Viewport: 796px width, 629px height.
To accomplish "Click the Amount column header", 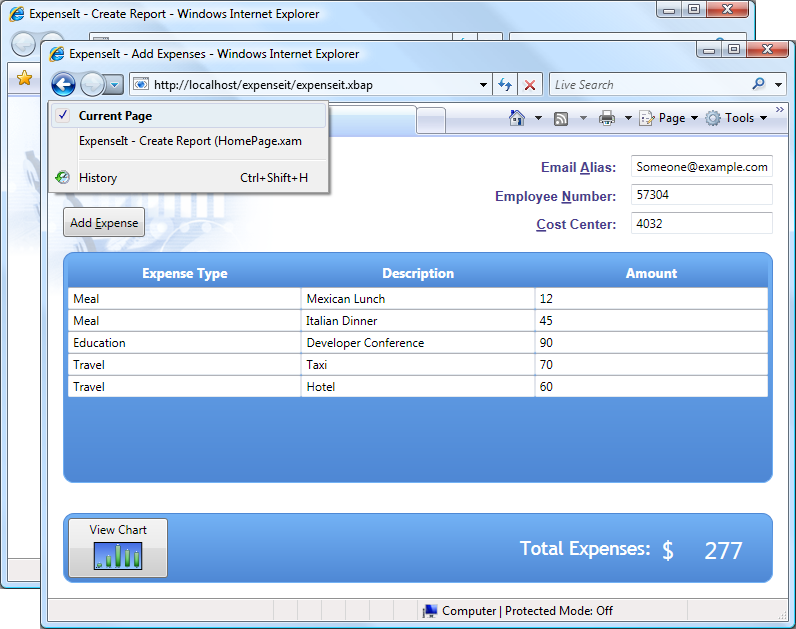I will 651,273.
